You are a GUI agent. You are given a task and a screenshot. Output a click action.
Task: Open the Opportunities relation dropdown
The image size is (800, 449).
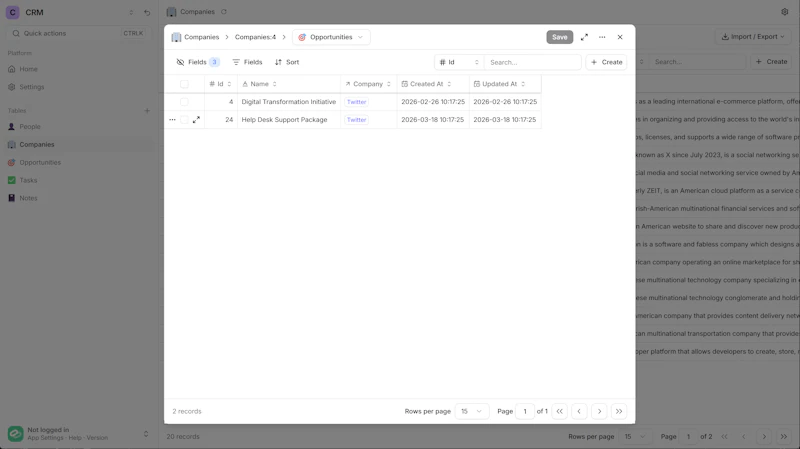(331, 37)
